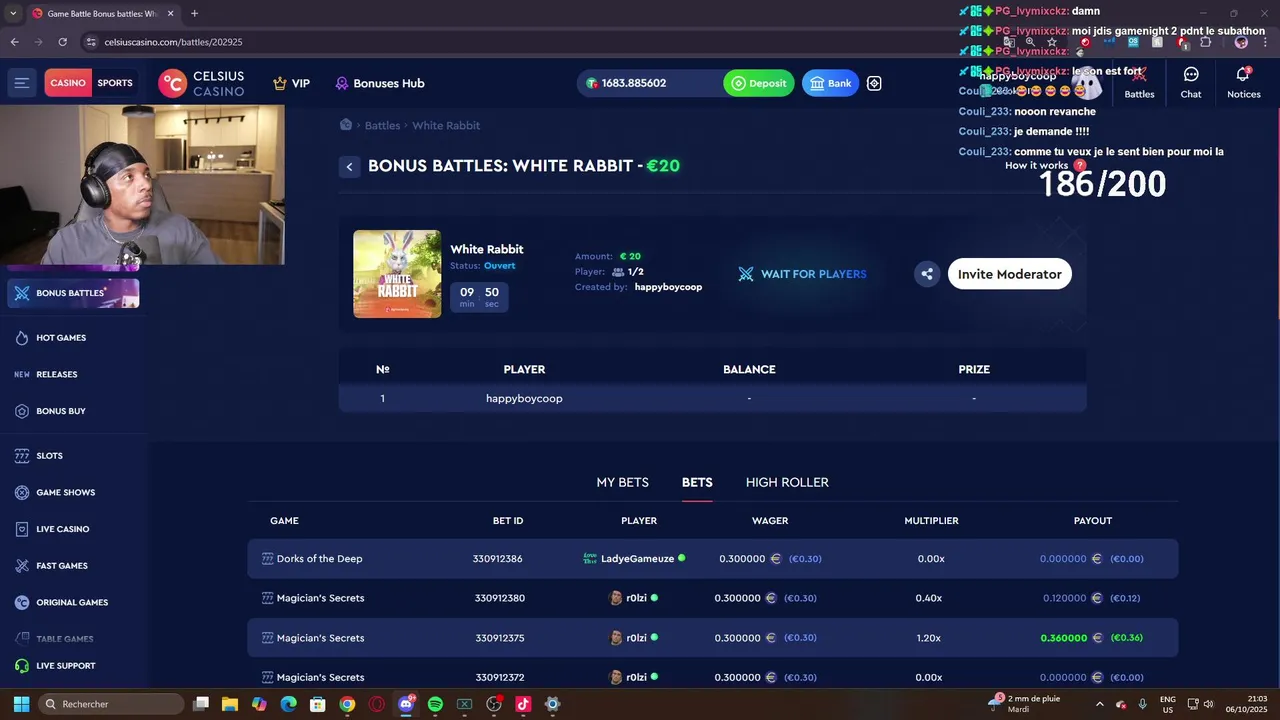Click the share battle icon
Image resolution: width=1280 pixels, height=720 pixels.
(x=927, y=274)
